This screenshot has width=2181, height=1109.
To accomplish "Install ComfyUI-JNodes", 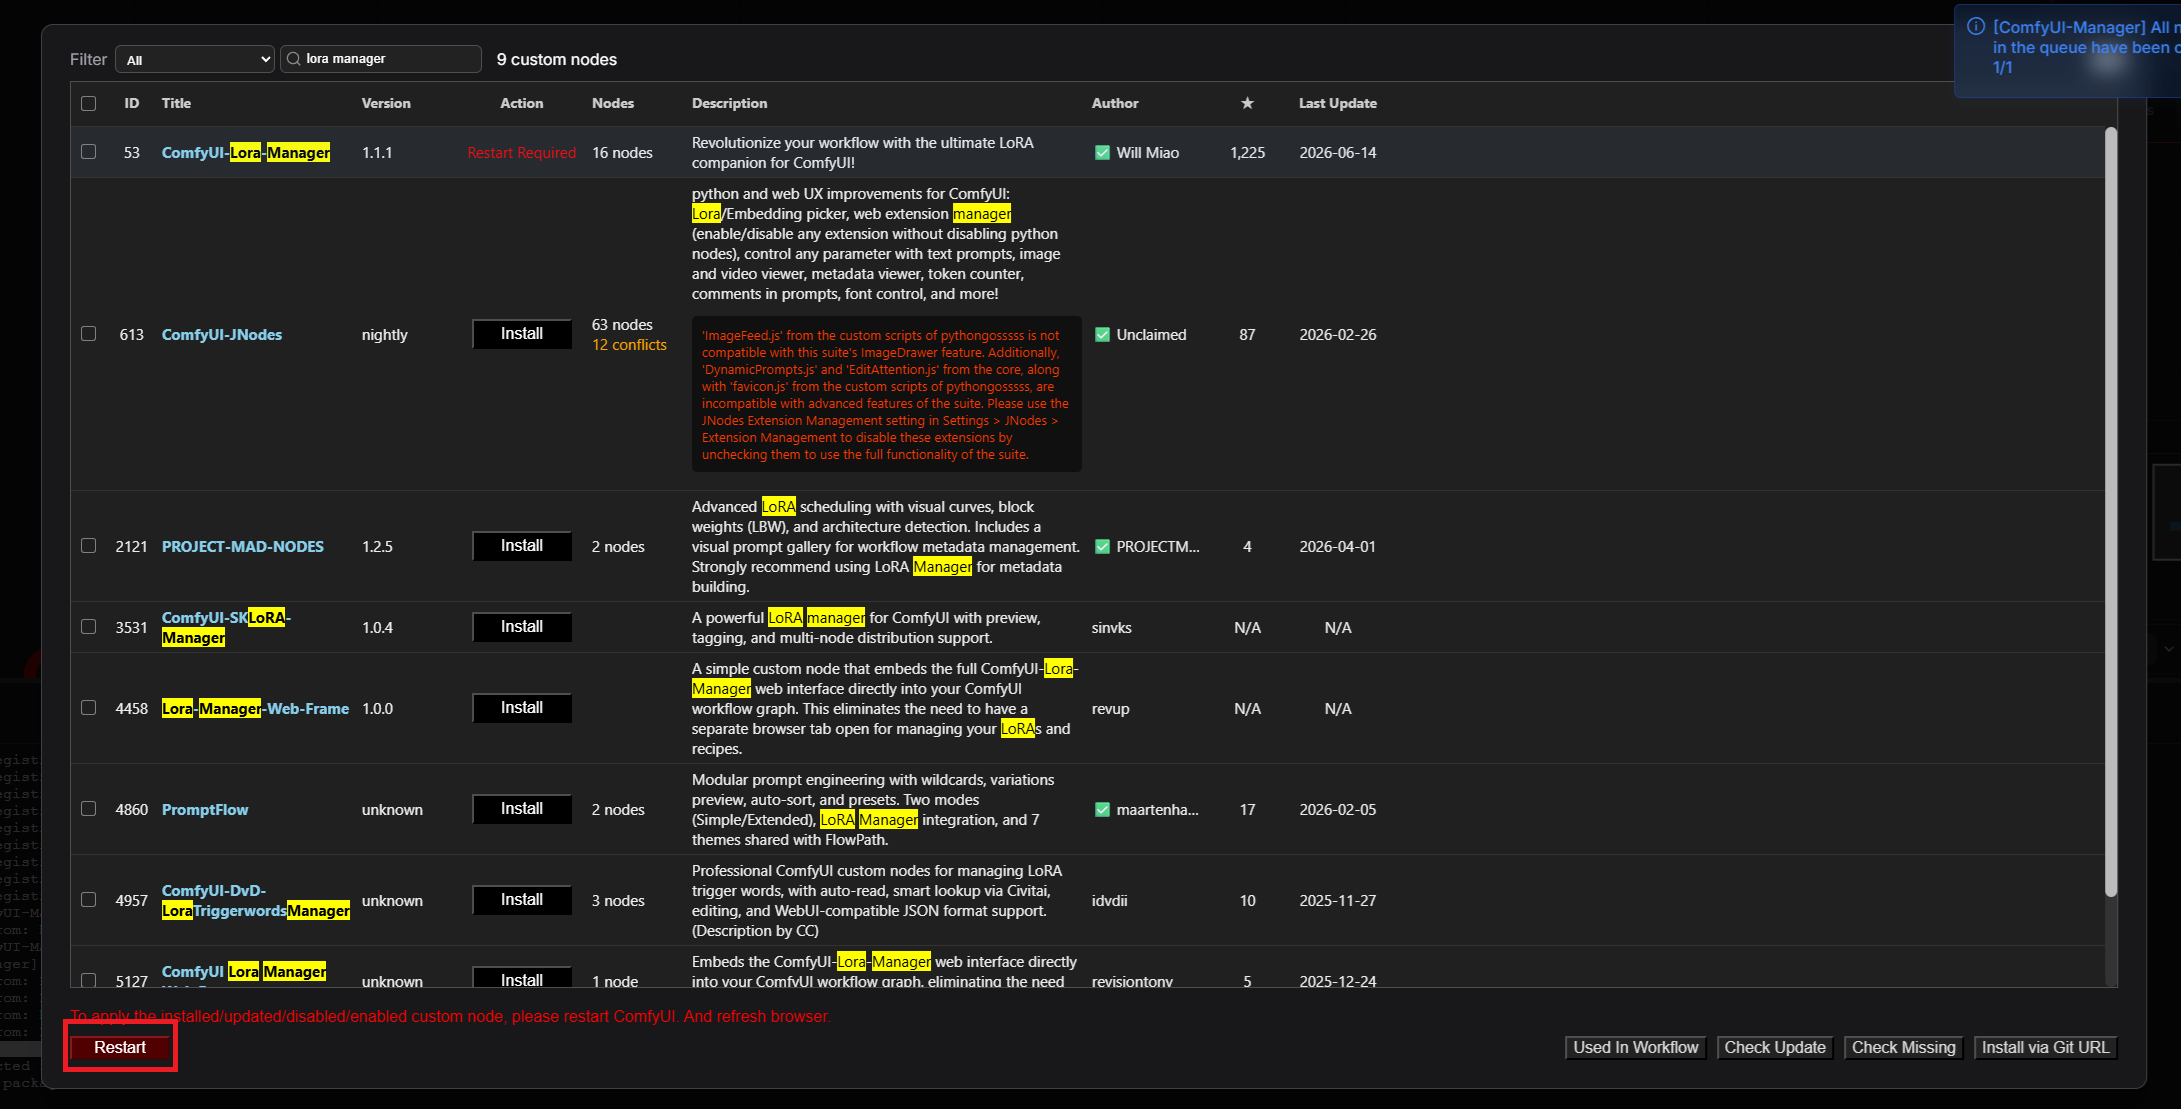I will point(522,334).
